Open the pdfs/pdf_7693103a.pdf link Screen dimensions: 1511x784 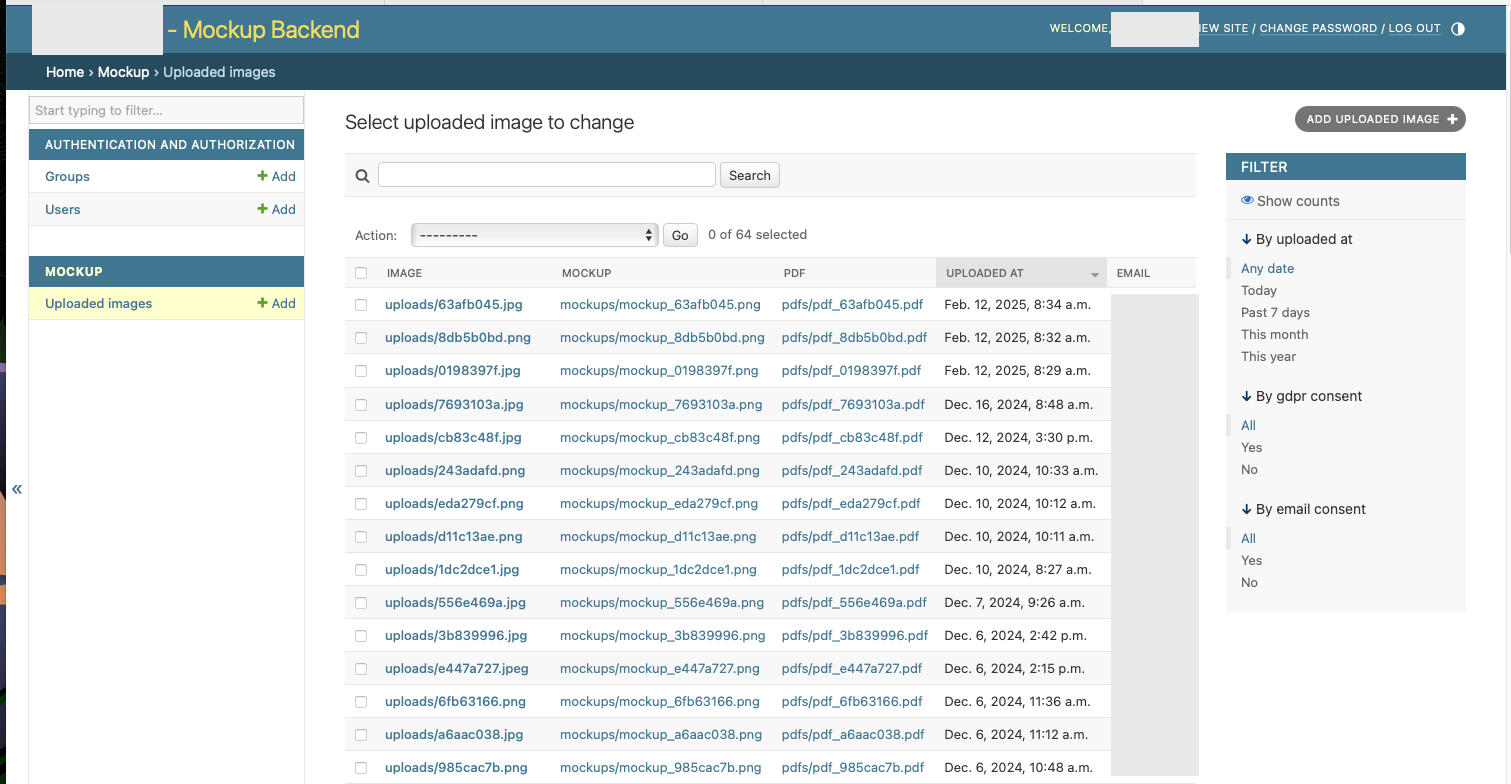click(x=853, y=405)
